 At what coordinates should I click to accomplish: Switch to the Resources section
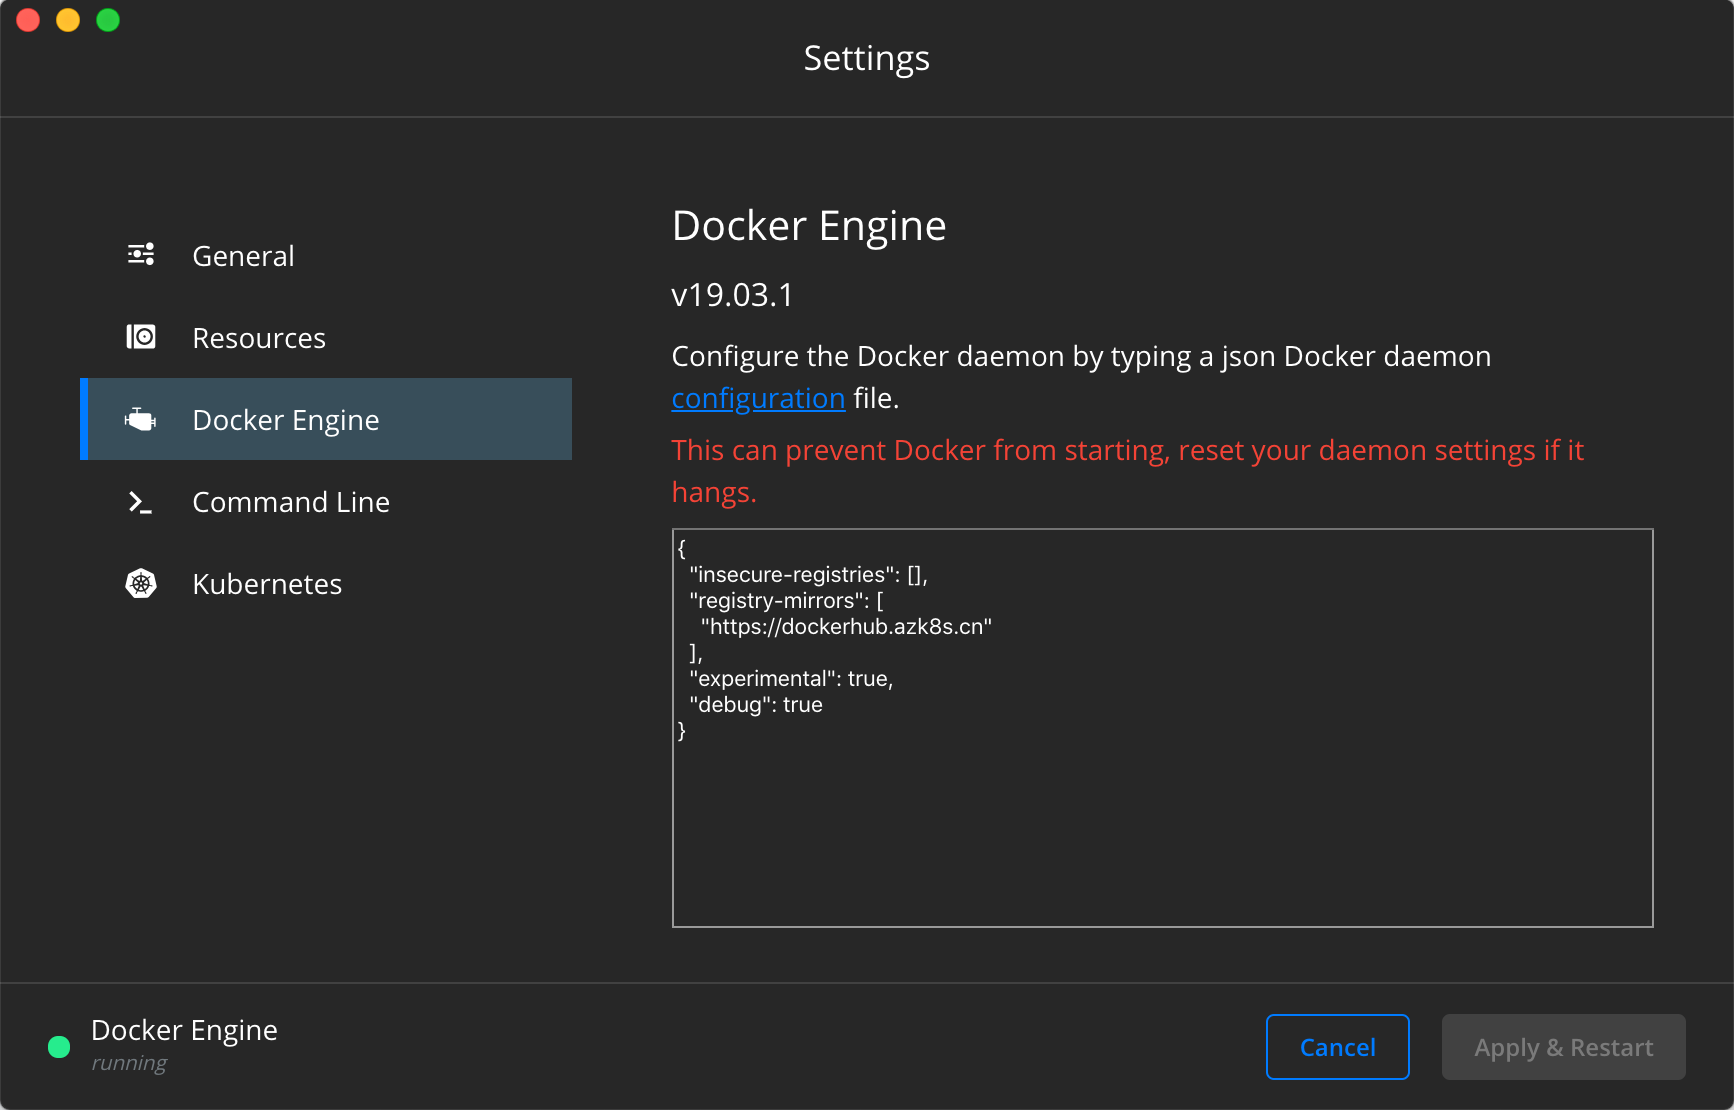click(259, 338)
